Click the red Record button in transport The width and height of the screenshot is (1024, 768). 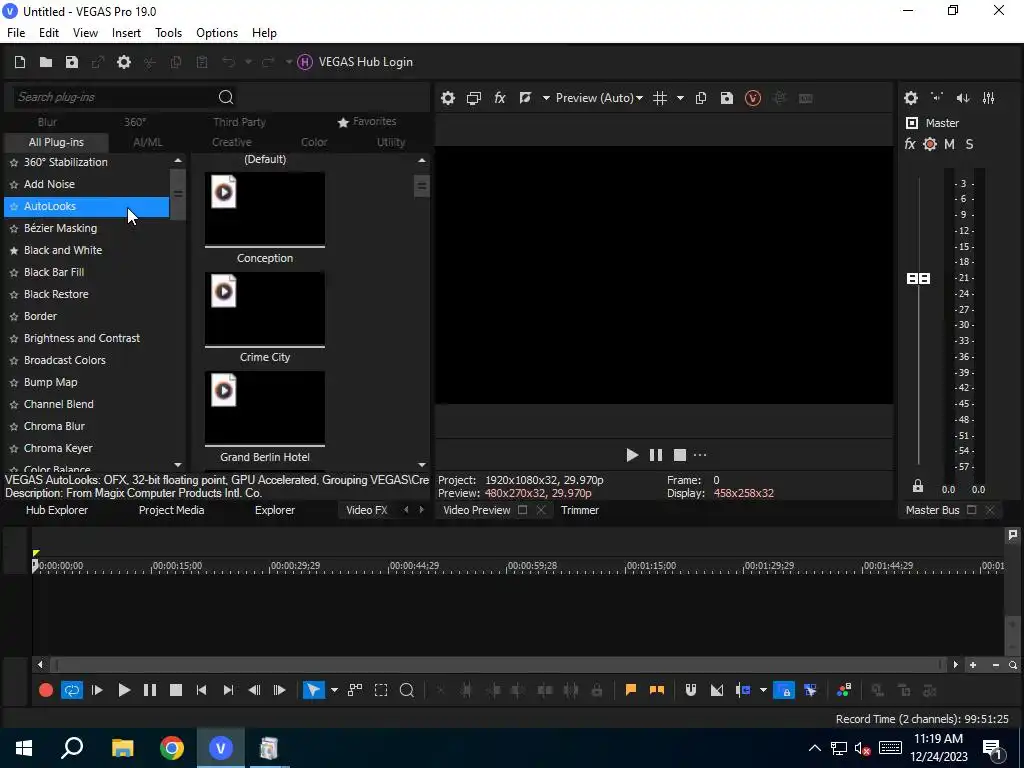(46, 690)
